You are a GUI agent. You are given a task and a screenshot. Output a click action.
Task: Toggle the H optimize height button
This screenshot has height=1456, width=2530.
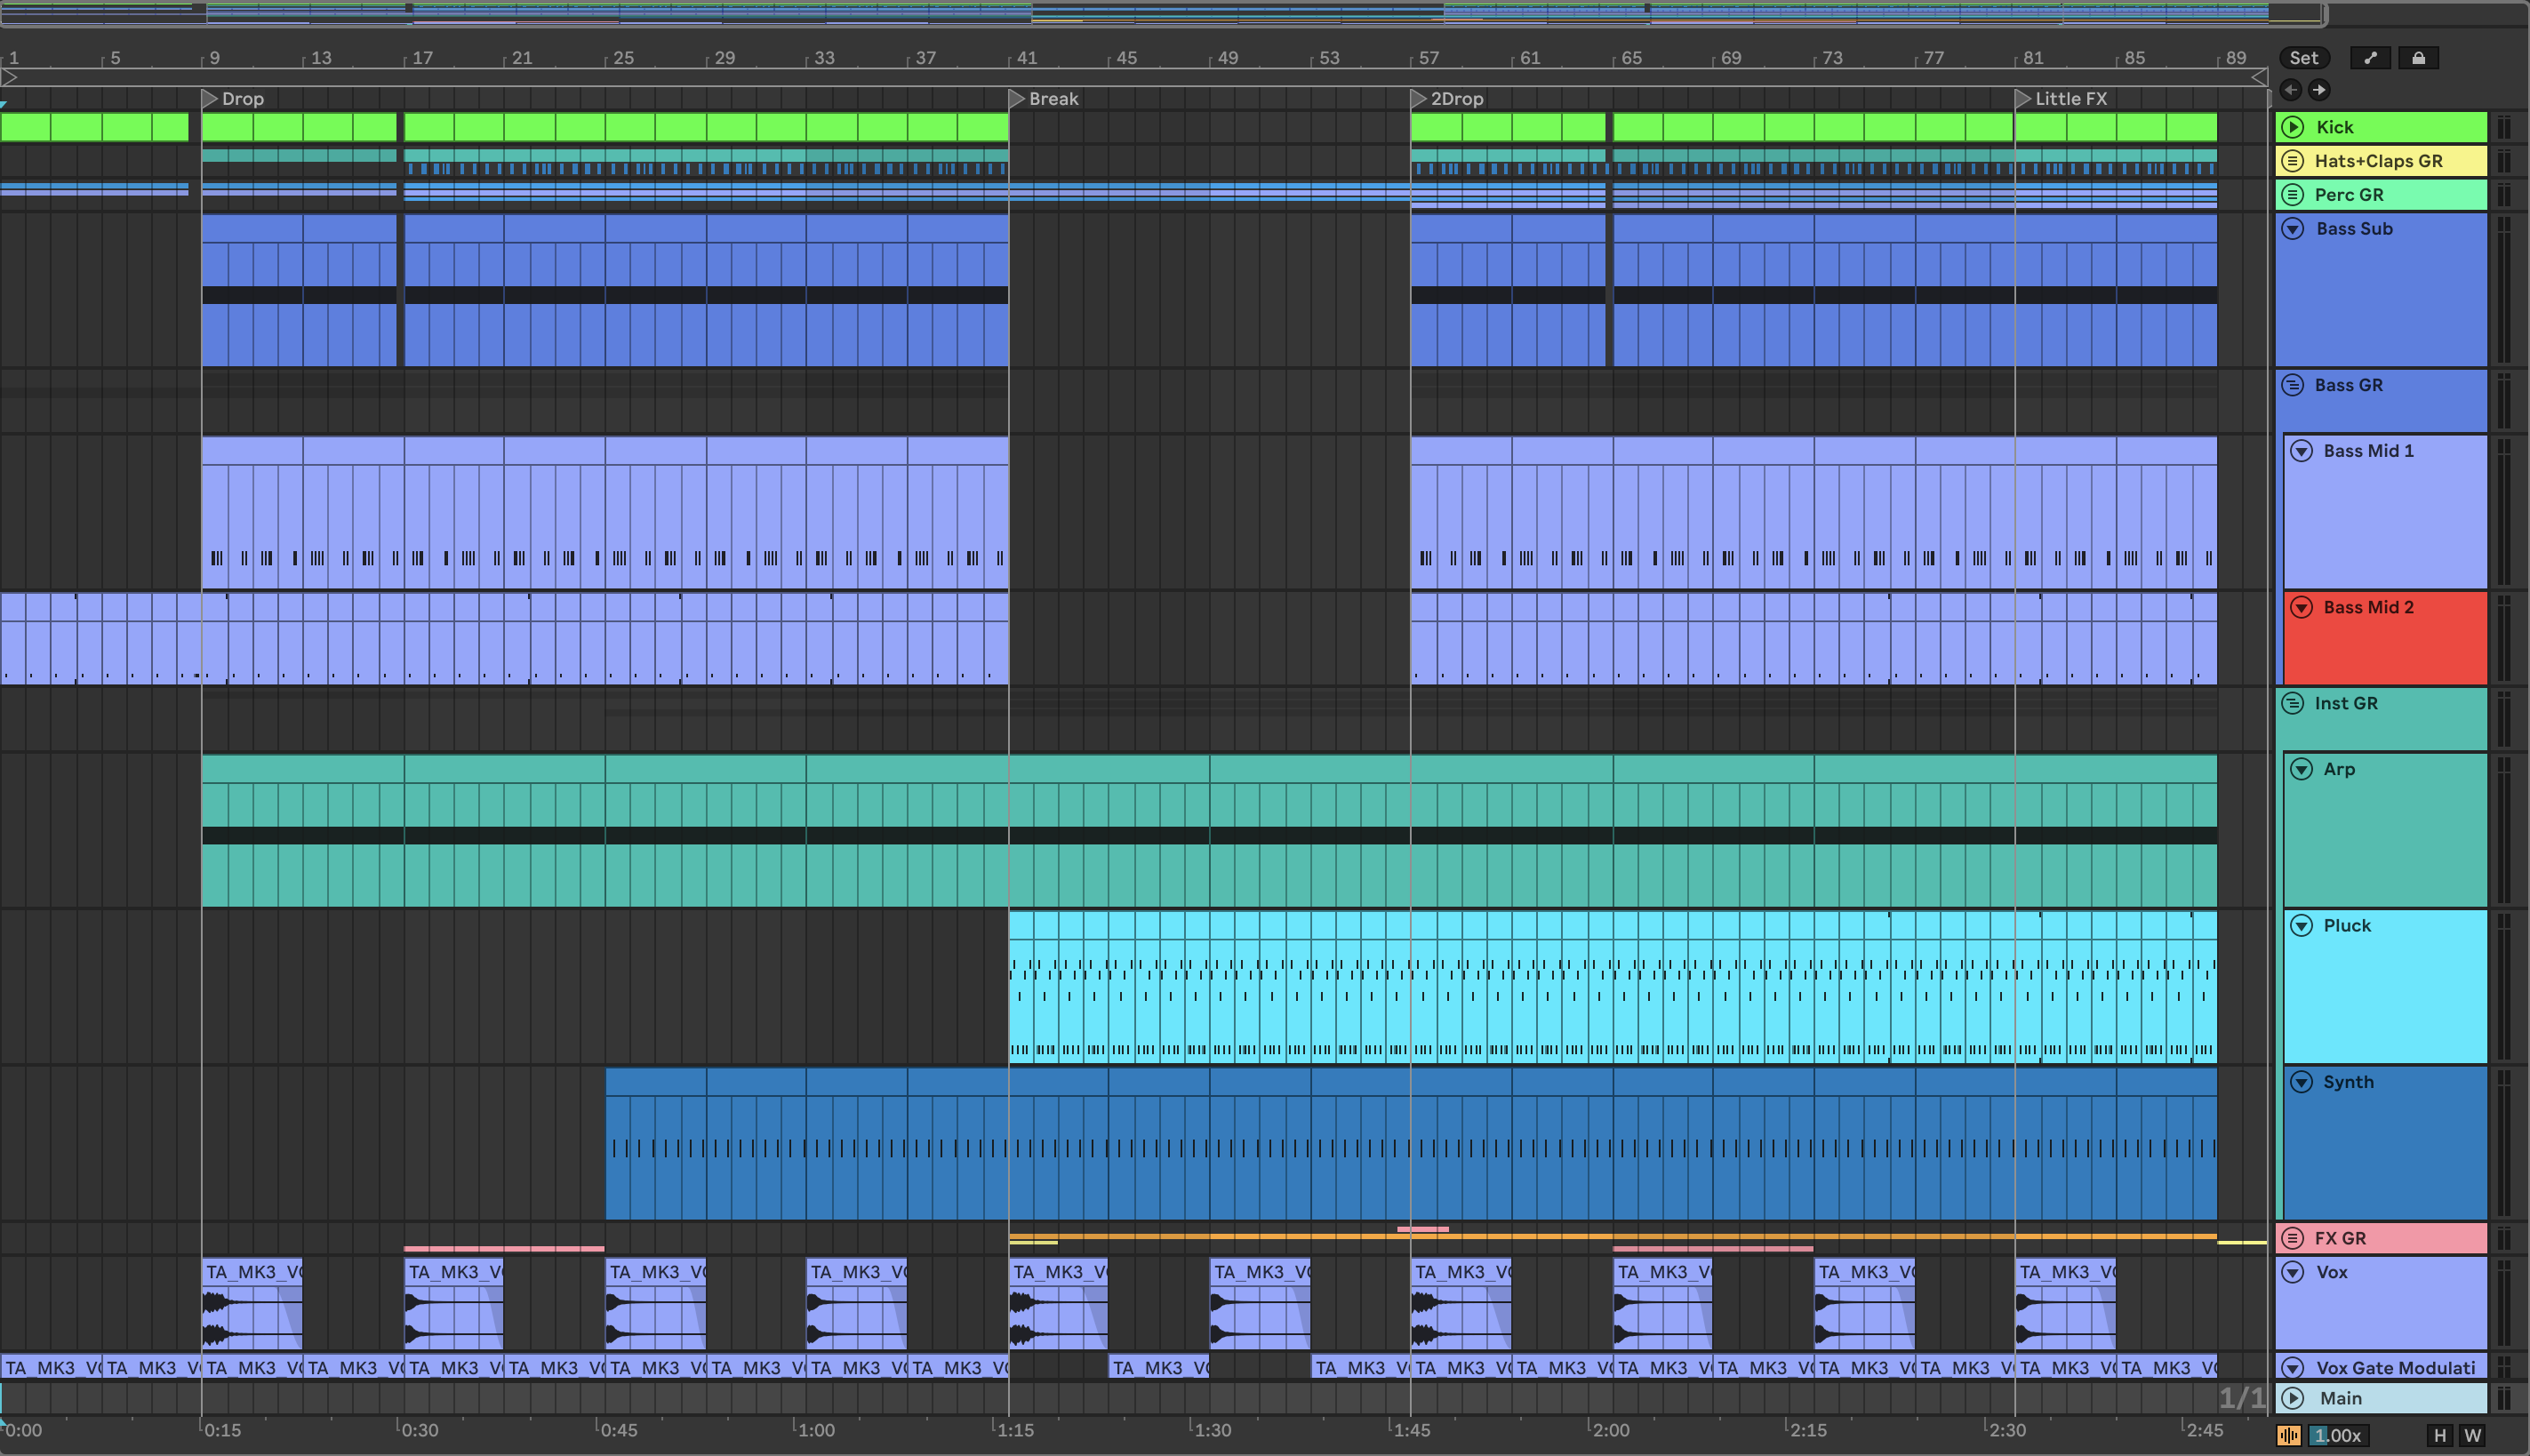2440,1436
